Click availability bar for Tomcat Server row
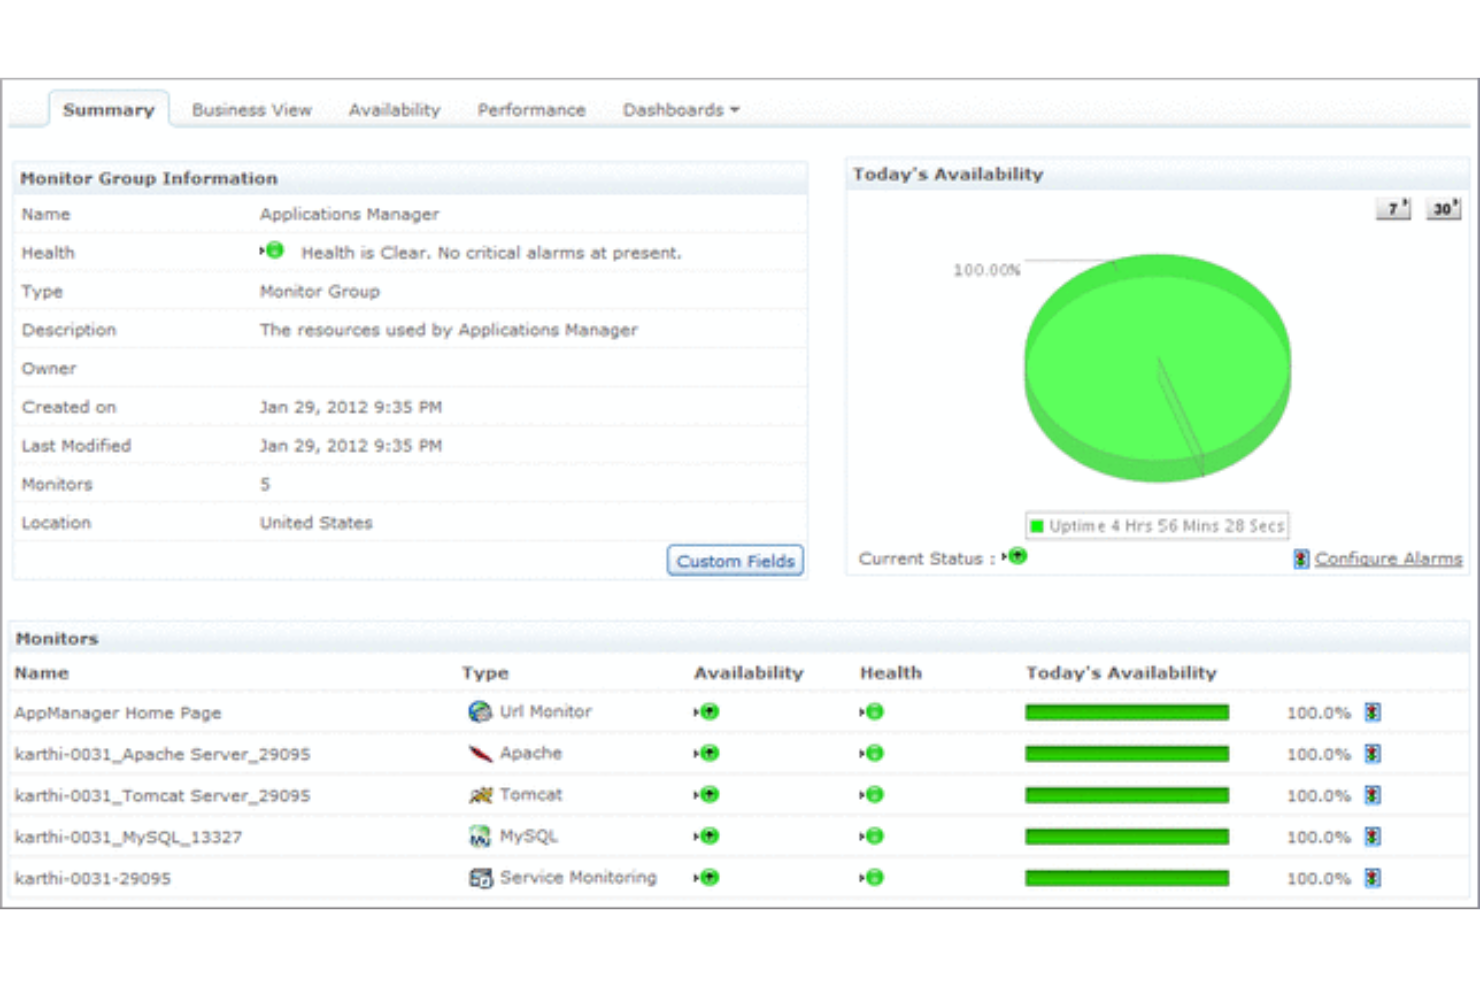The image size is (1480, 987). (x=1127, y=796)
